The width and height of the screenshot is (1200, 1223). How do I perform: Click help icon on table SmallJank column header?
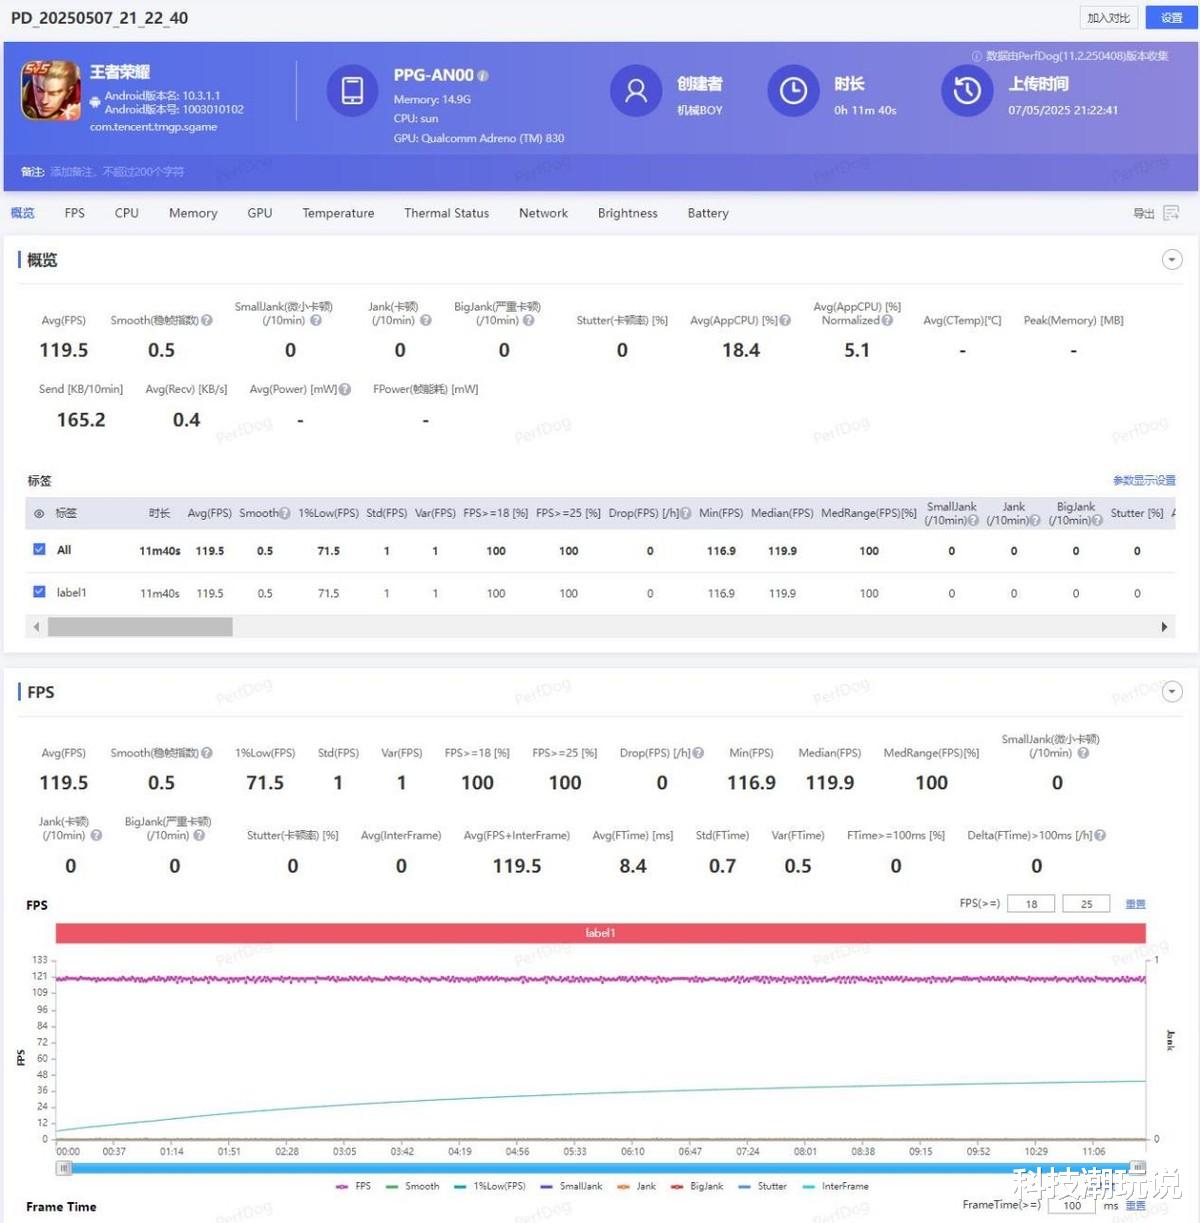pyautogui.click(x=973, y=520)
